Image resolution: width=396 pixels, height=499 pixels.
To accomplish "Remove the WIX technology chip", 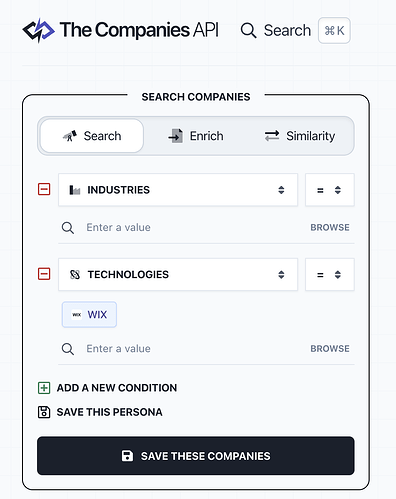I will (89, 315).
